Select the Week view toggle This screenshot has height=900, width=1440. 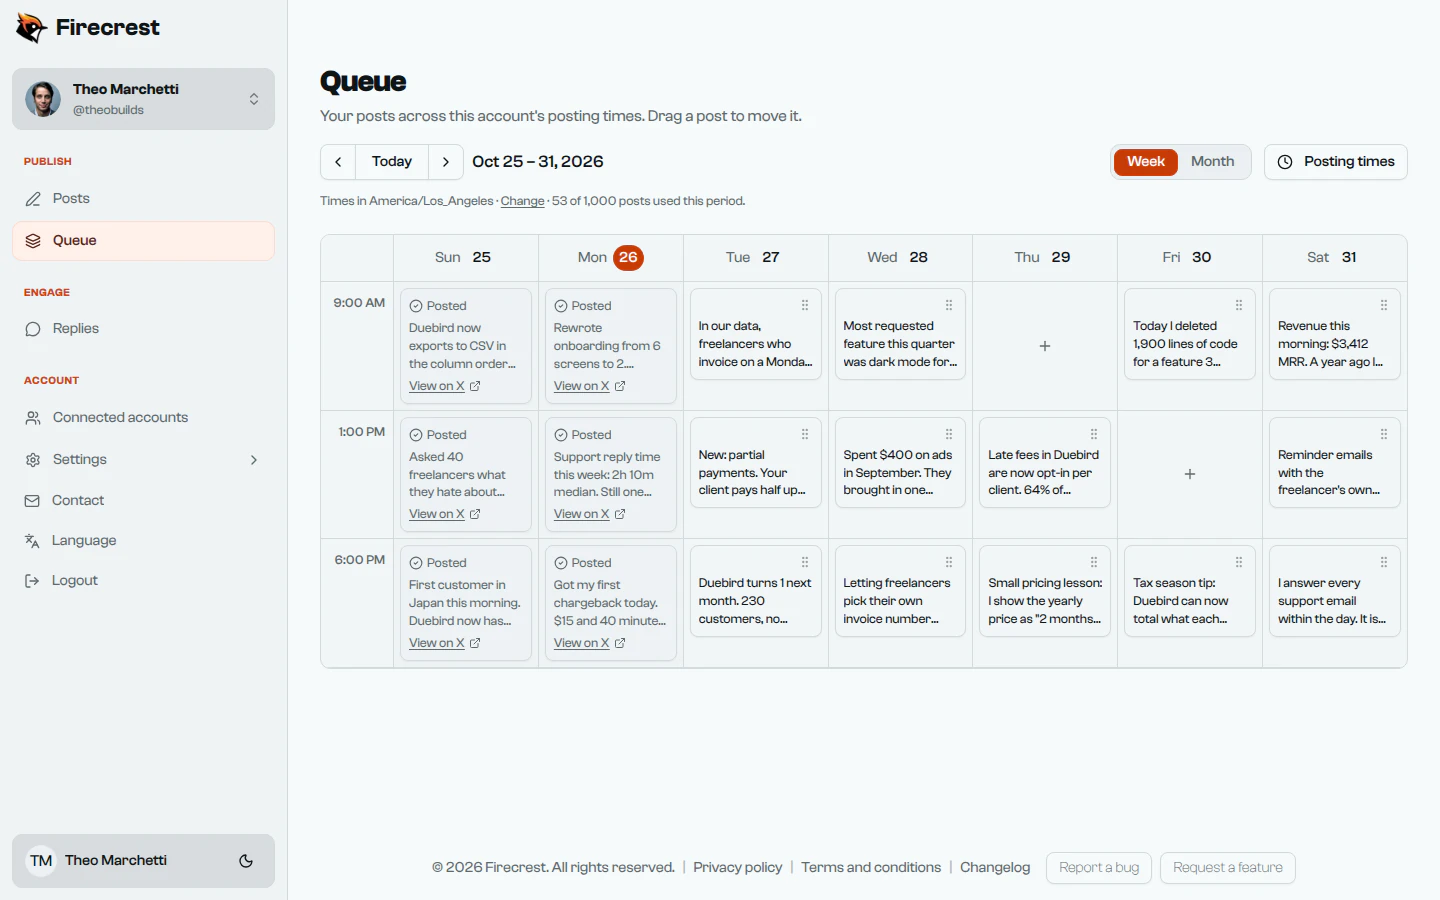tap(1146, 162)
